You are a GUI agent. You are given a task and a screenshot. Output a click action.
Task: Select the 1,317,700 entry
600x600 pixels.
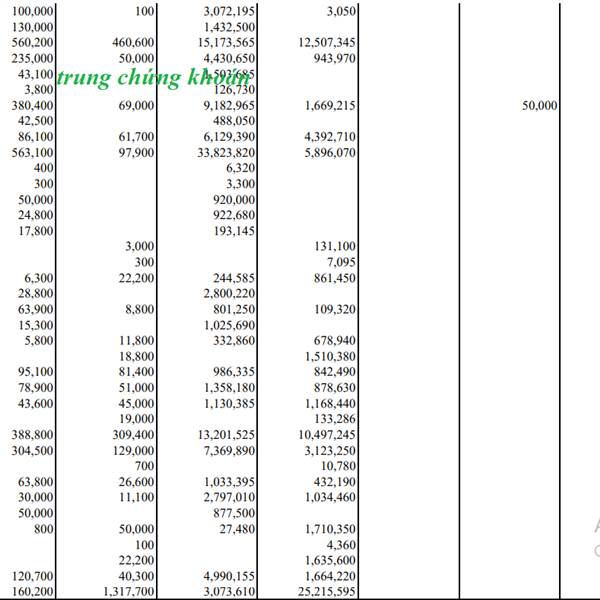[x=129, y=592]
